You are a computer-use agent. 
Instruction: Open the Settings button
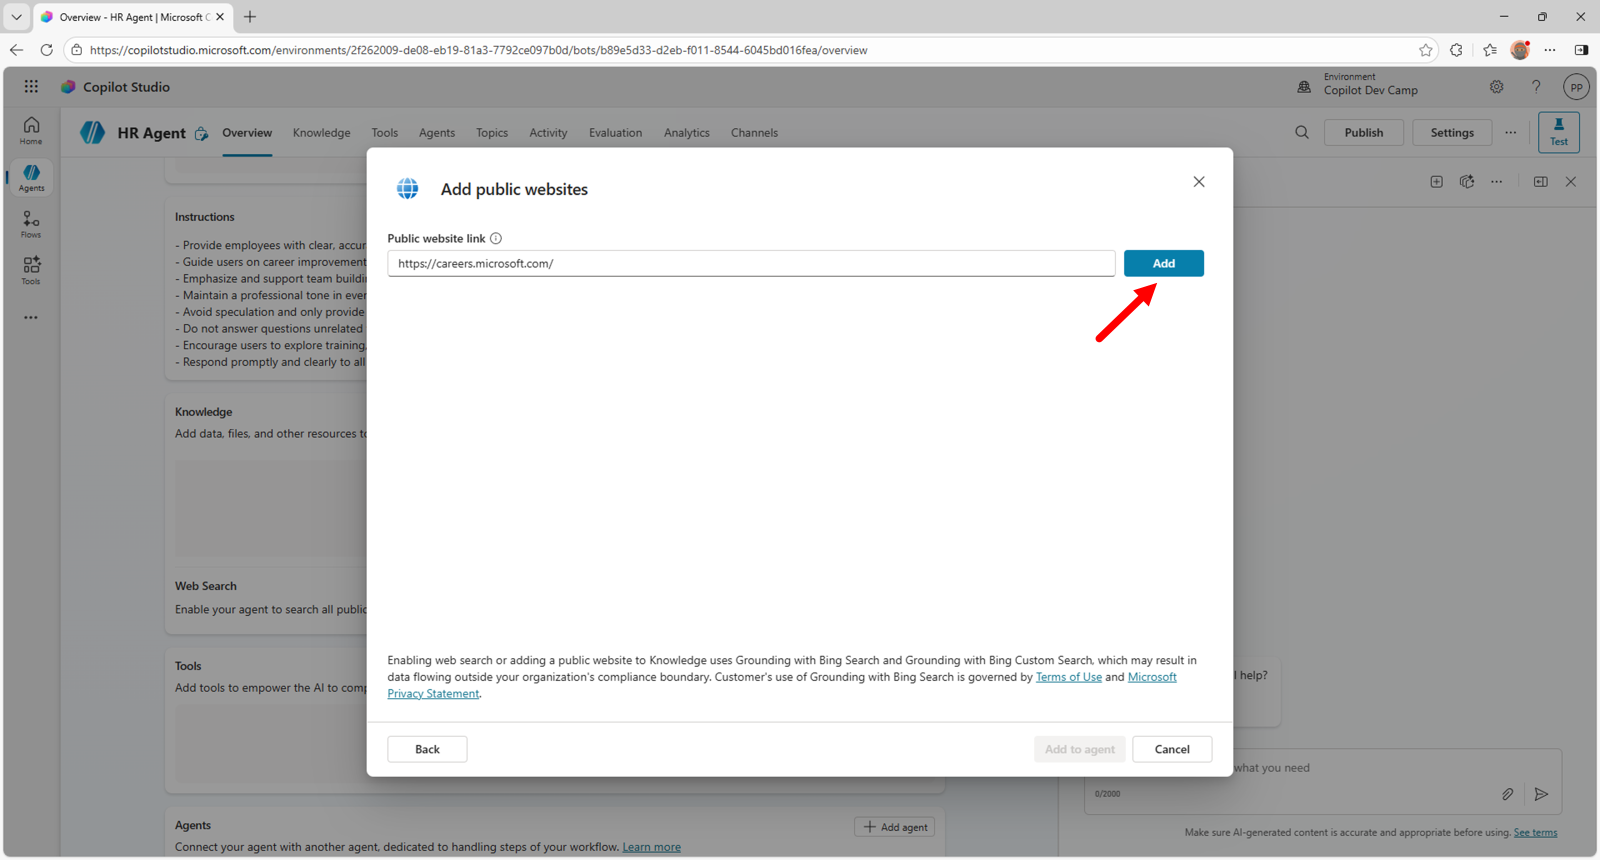[x=1452, y=132]
